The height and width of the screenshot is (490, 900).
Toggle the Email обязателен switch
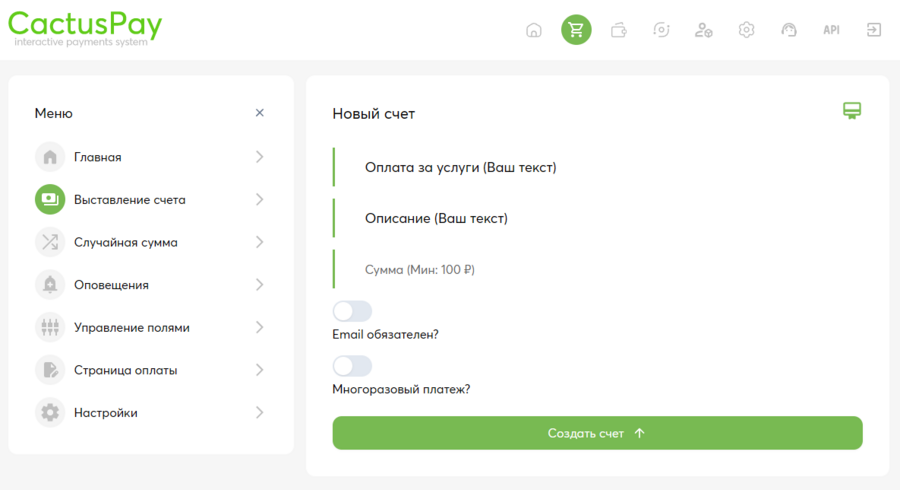tap(352, 312)
